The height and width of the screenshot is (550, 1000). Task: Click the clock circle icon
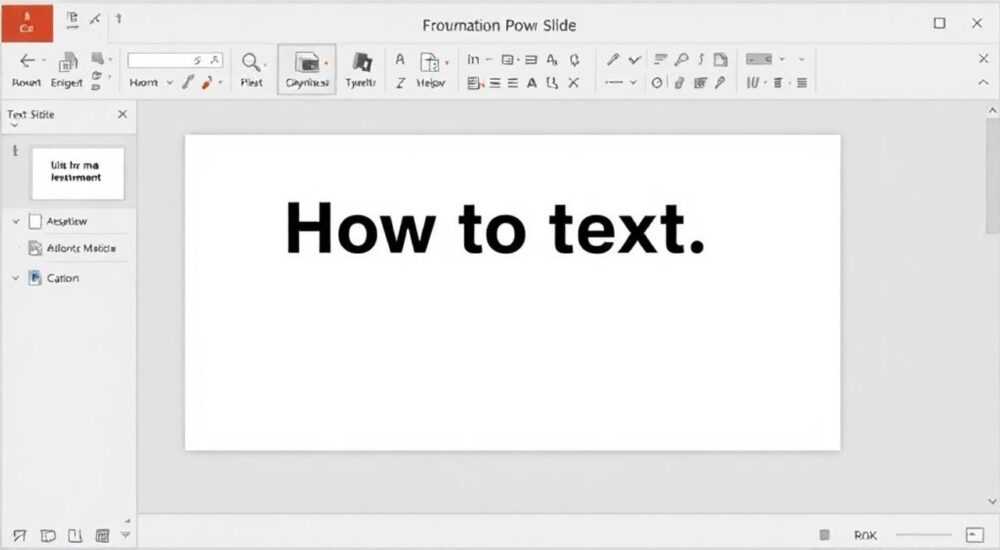click(657, 83)
